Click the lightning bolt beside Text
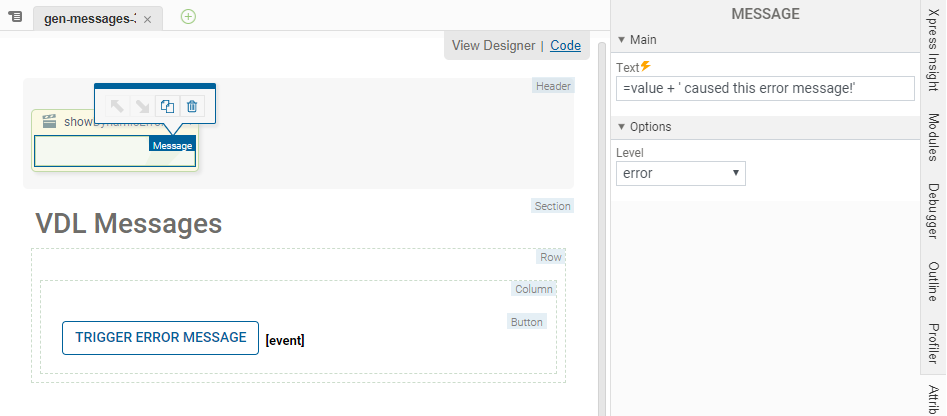The width and height of the screenshot is (947, 416). [x=645, y=66]
